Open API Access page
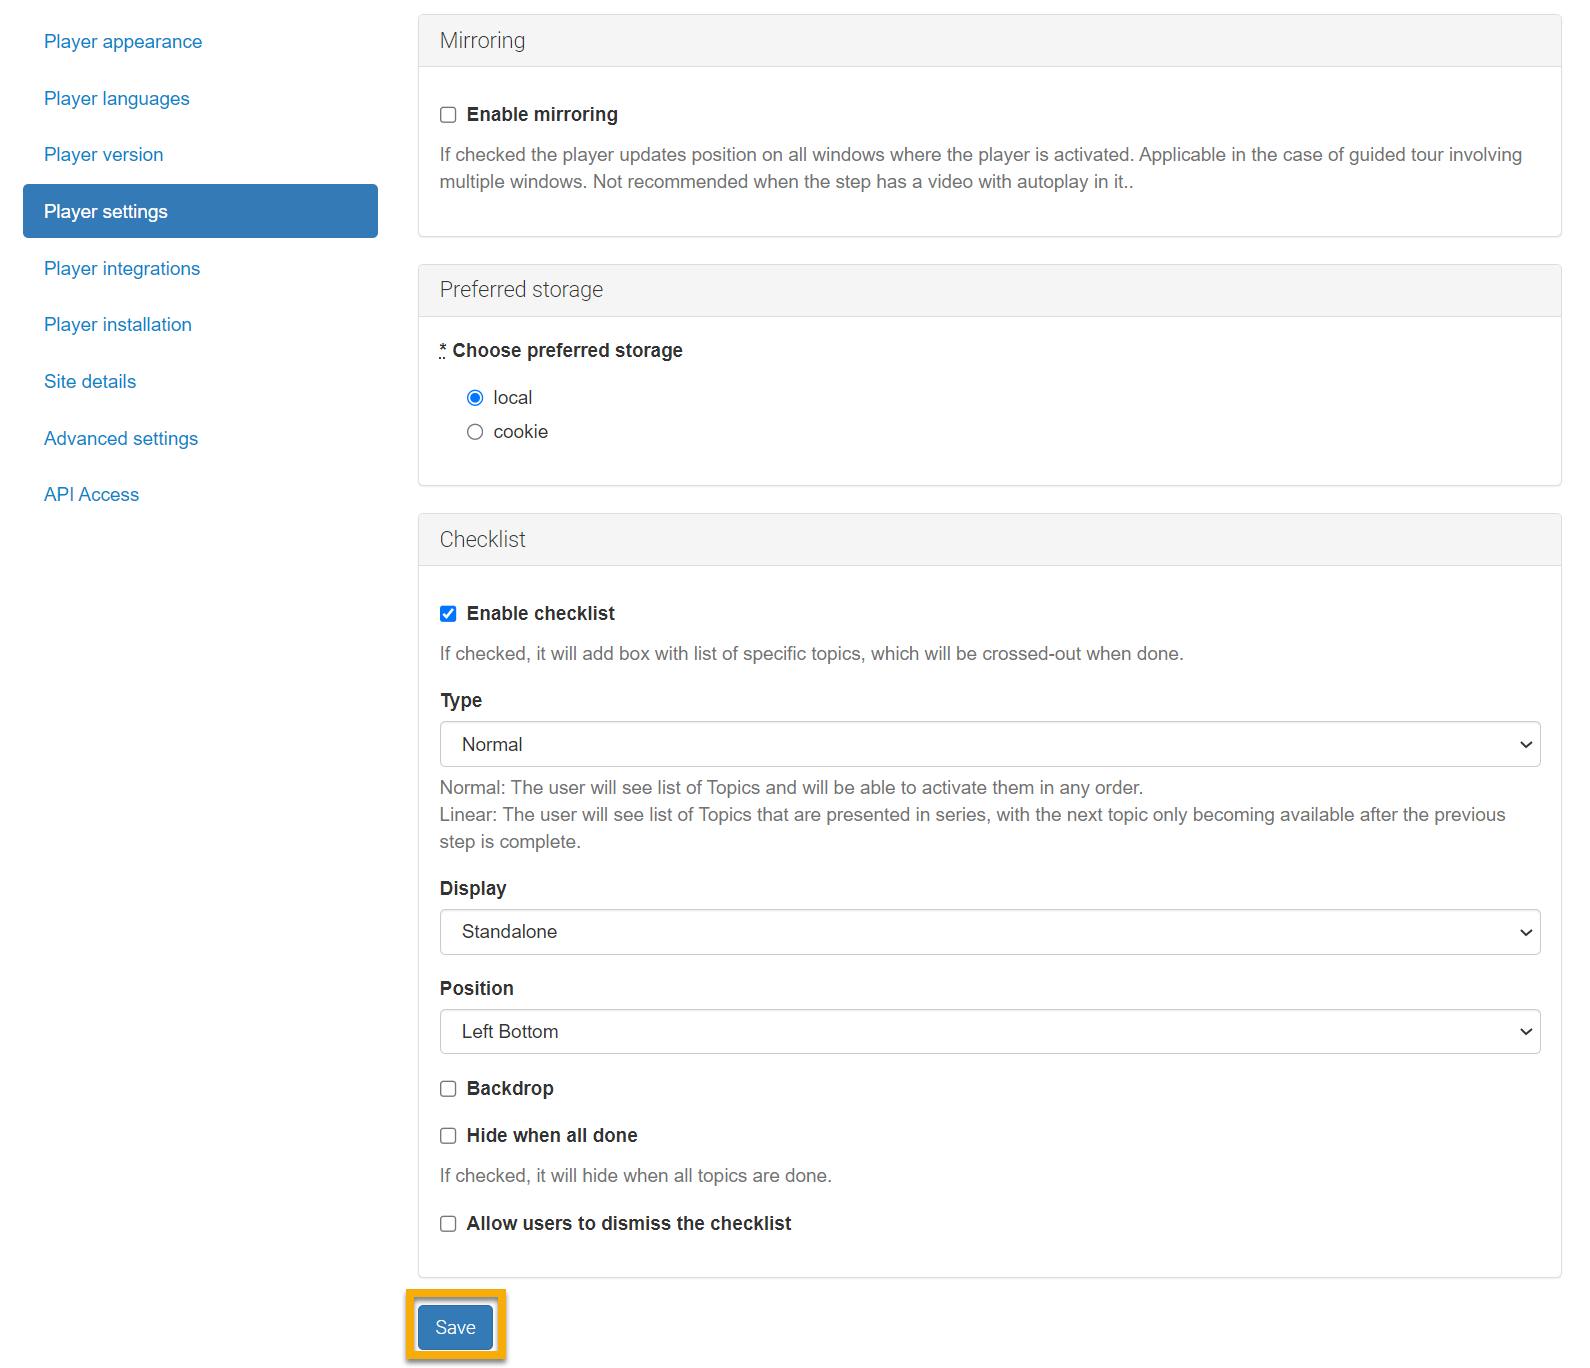The width and height of the screenshot is (1590, 1368). (x=92, y=495)
